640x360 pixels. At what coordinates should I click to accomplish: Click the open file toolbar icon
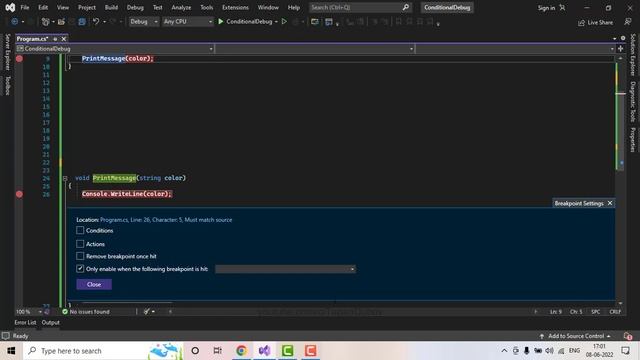pos(61,22)
